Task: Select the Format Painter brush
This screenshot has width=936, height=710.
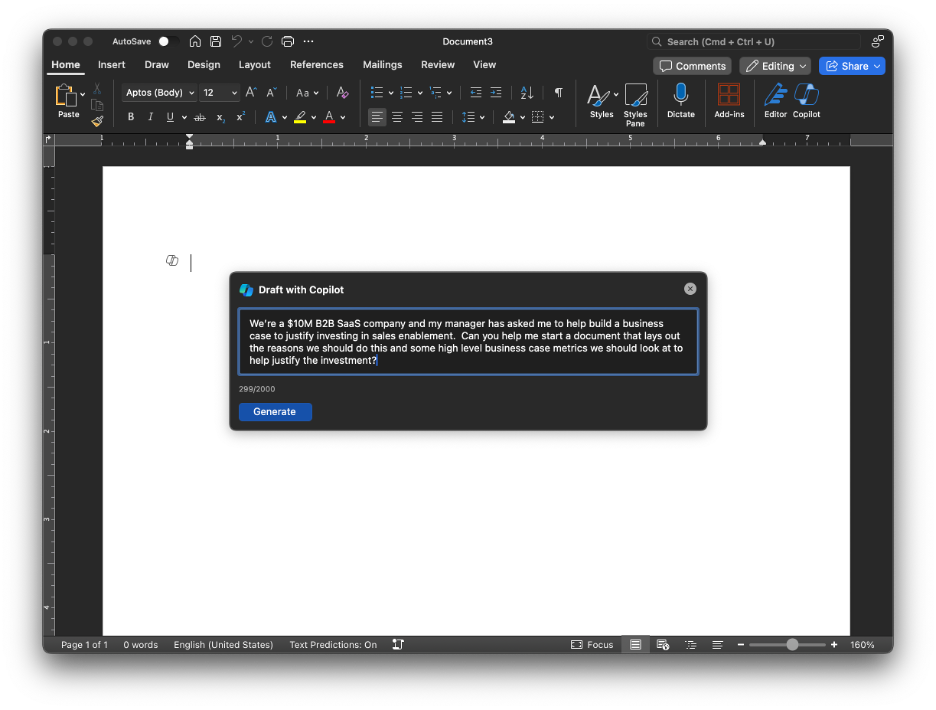Action: [97, 121]
